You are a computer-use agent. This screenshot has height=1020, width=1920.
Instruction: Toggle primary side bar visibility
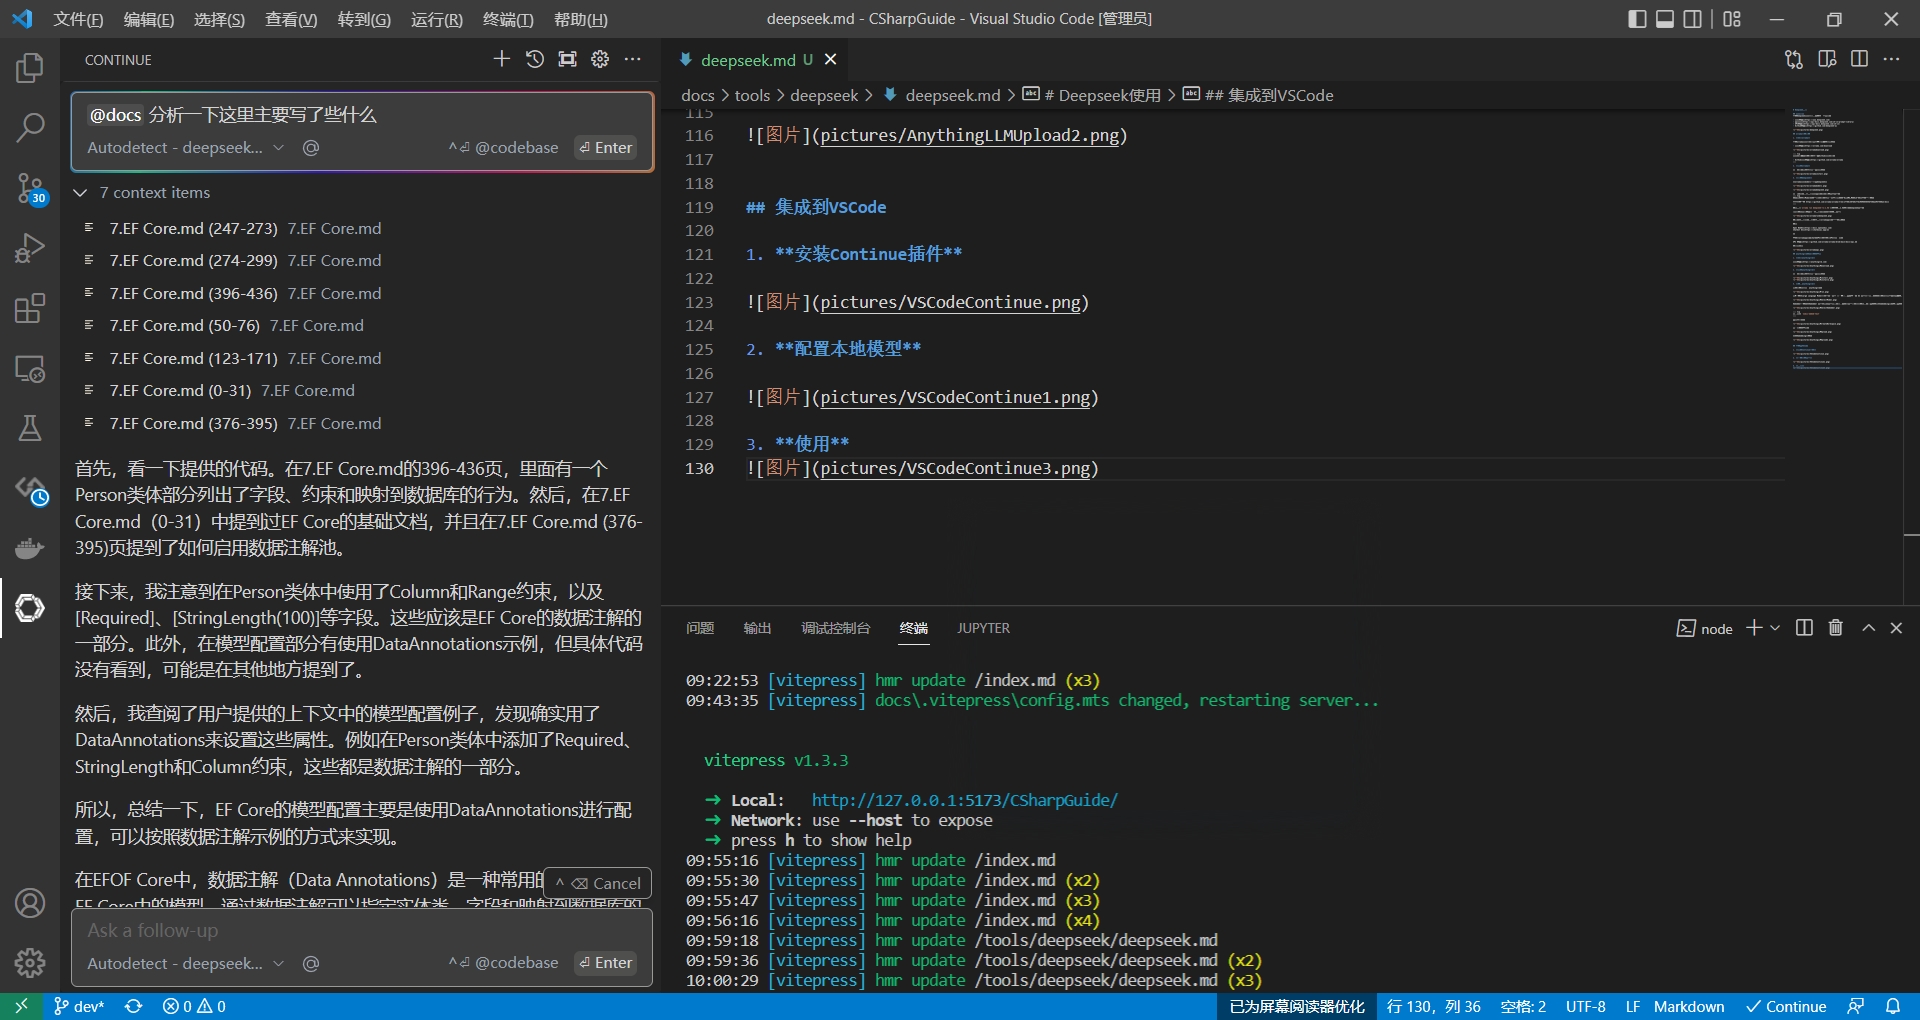(1637, 19)
